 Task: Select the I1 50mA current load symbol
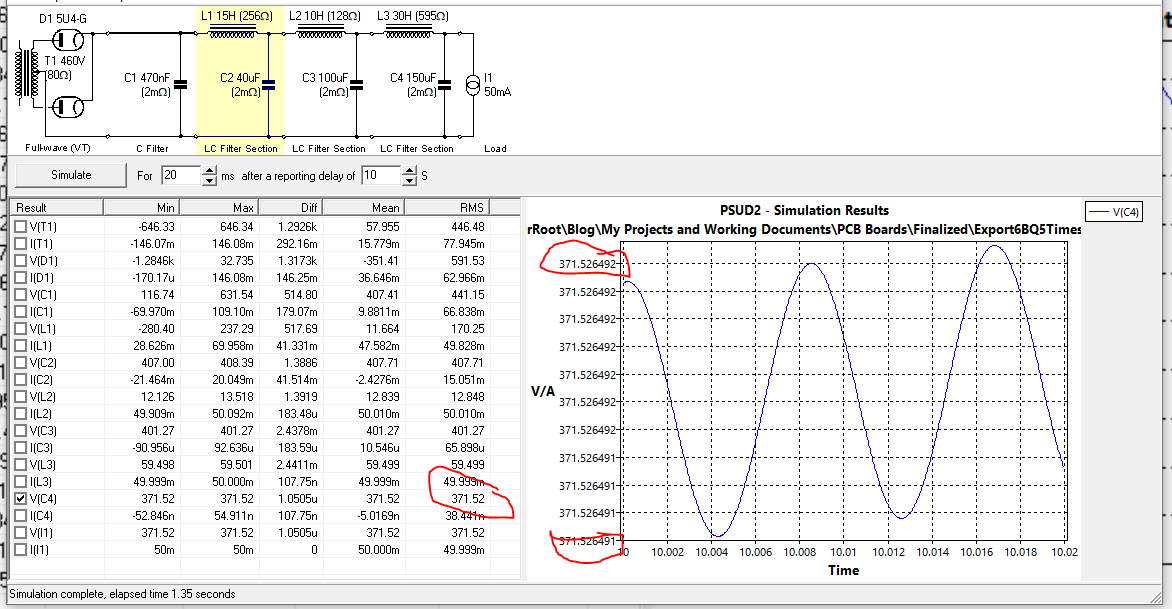point(472,85)
